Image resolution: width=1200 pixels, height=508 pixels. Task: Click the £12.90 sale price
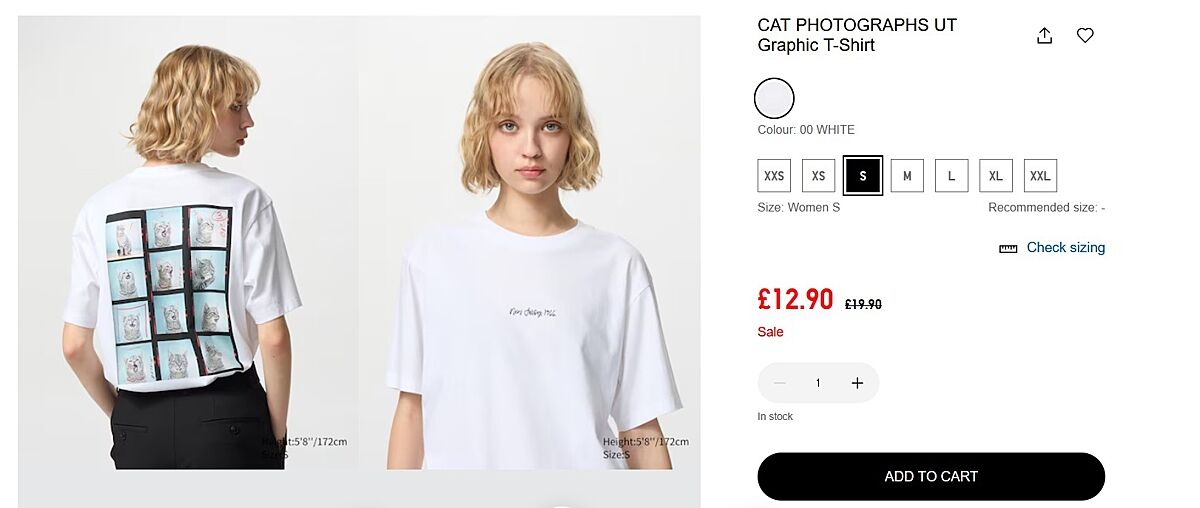795,299
